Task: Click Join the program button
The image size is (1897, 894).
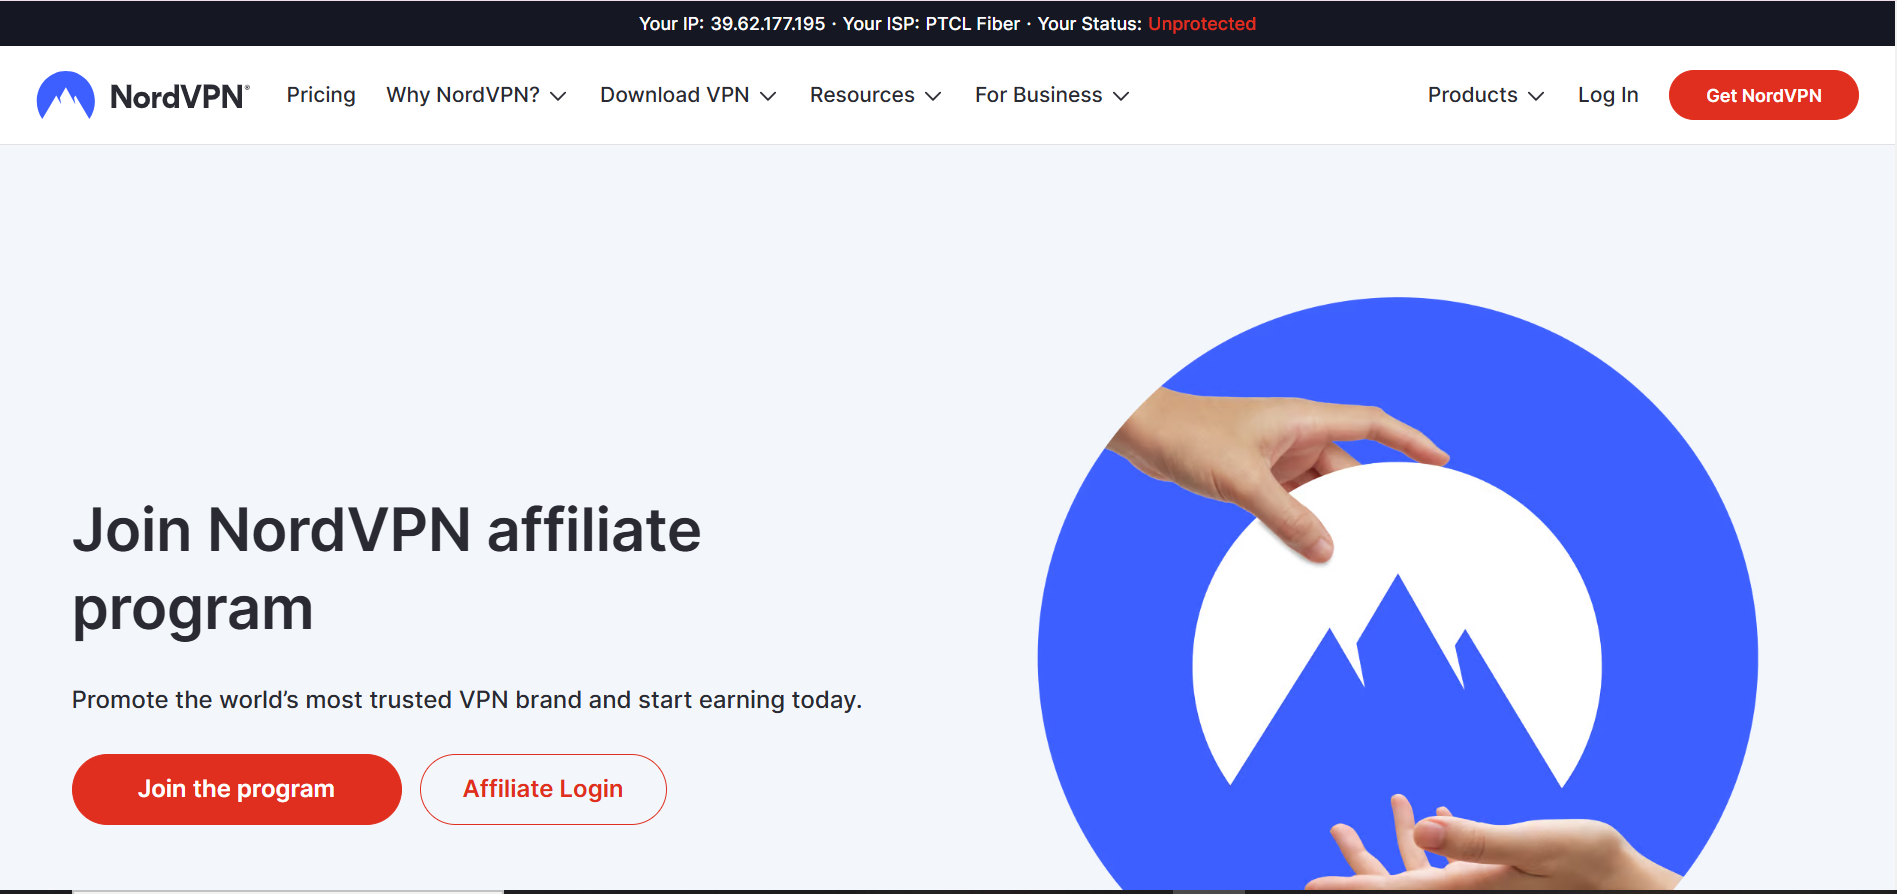Action: [237, 789]
